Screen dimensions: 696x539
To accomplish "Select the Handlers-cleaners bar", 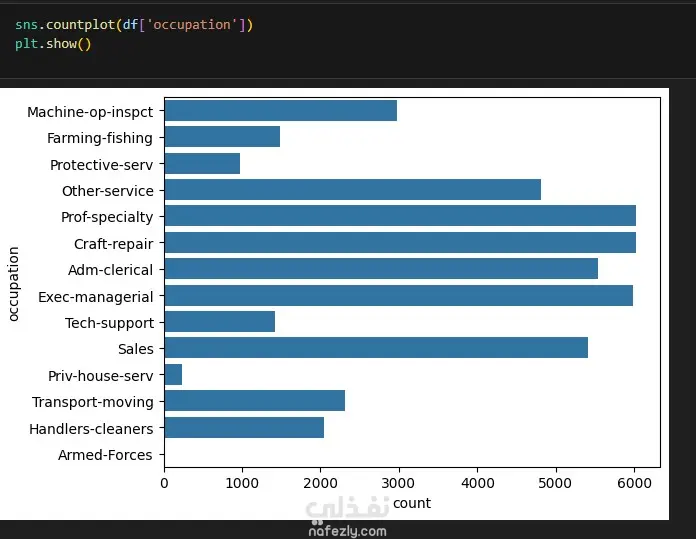I will click(x=244, y=428).
